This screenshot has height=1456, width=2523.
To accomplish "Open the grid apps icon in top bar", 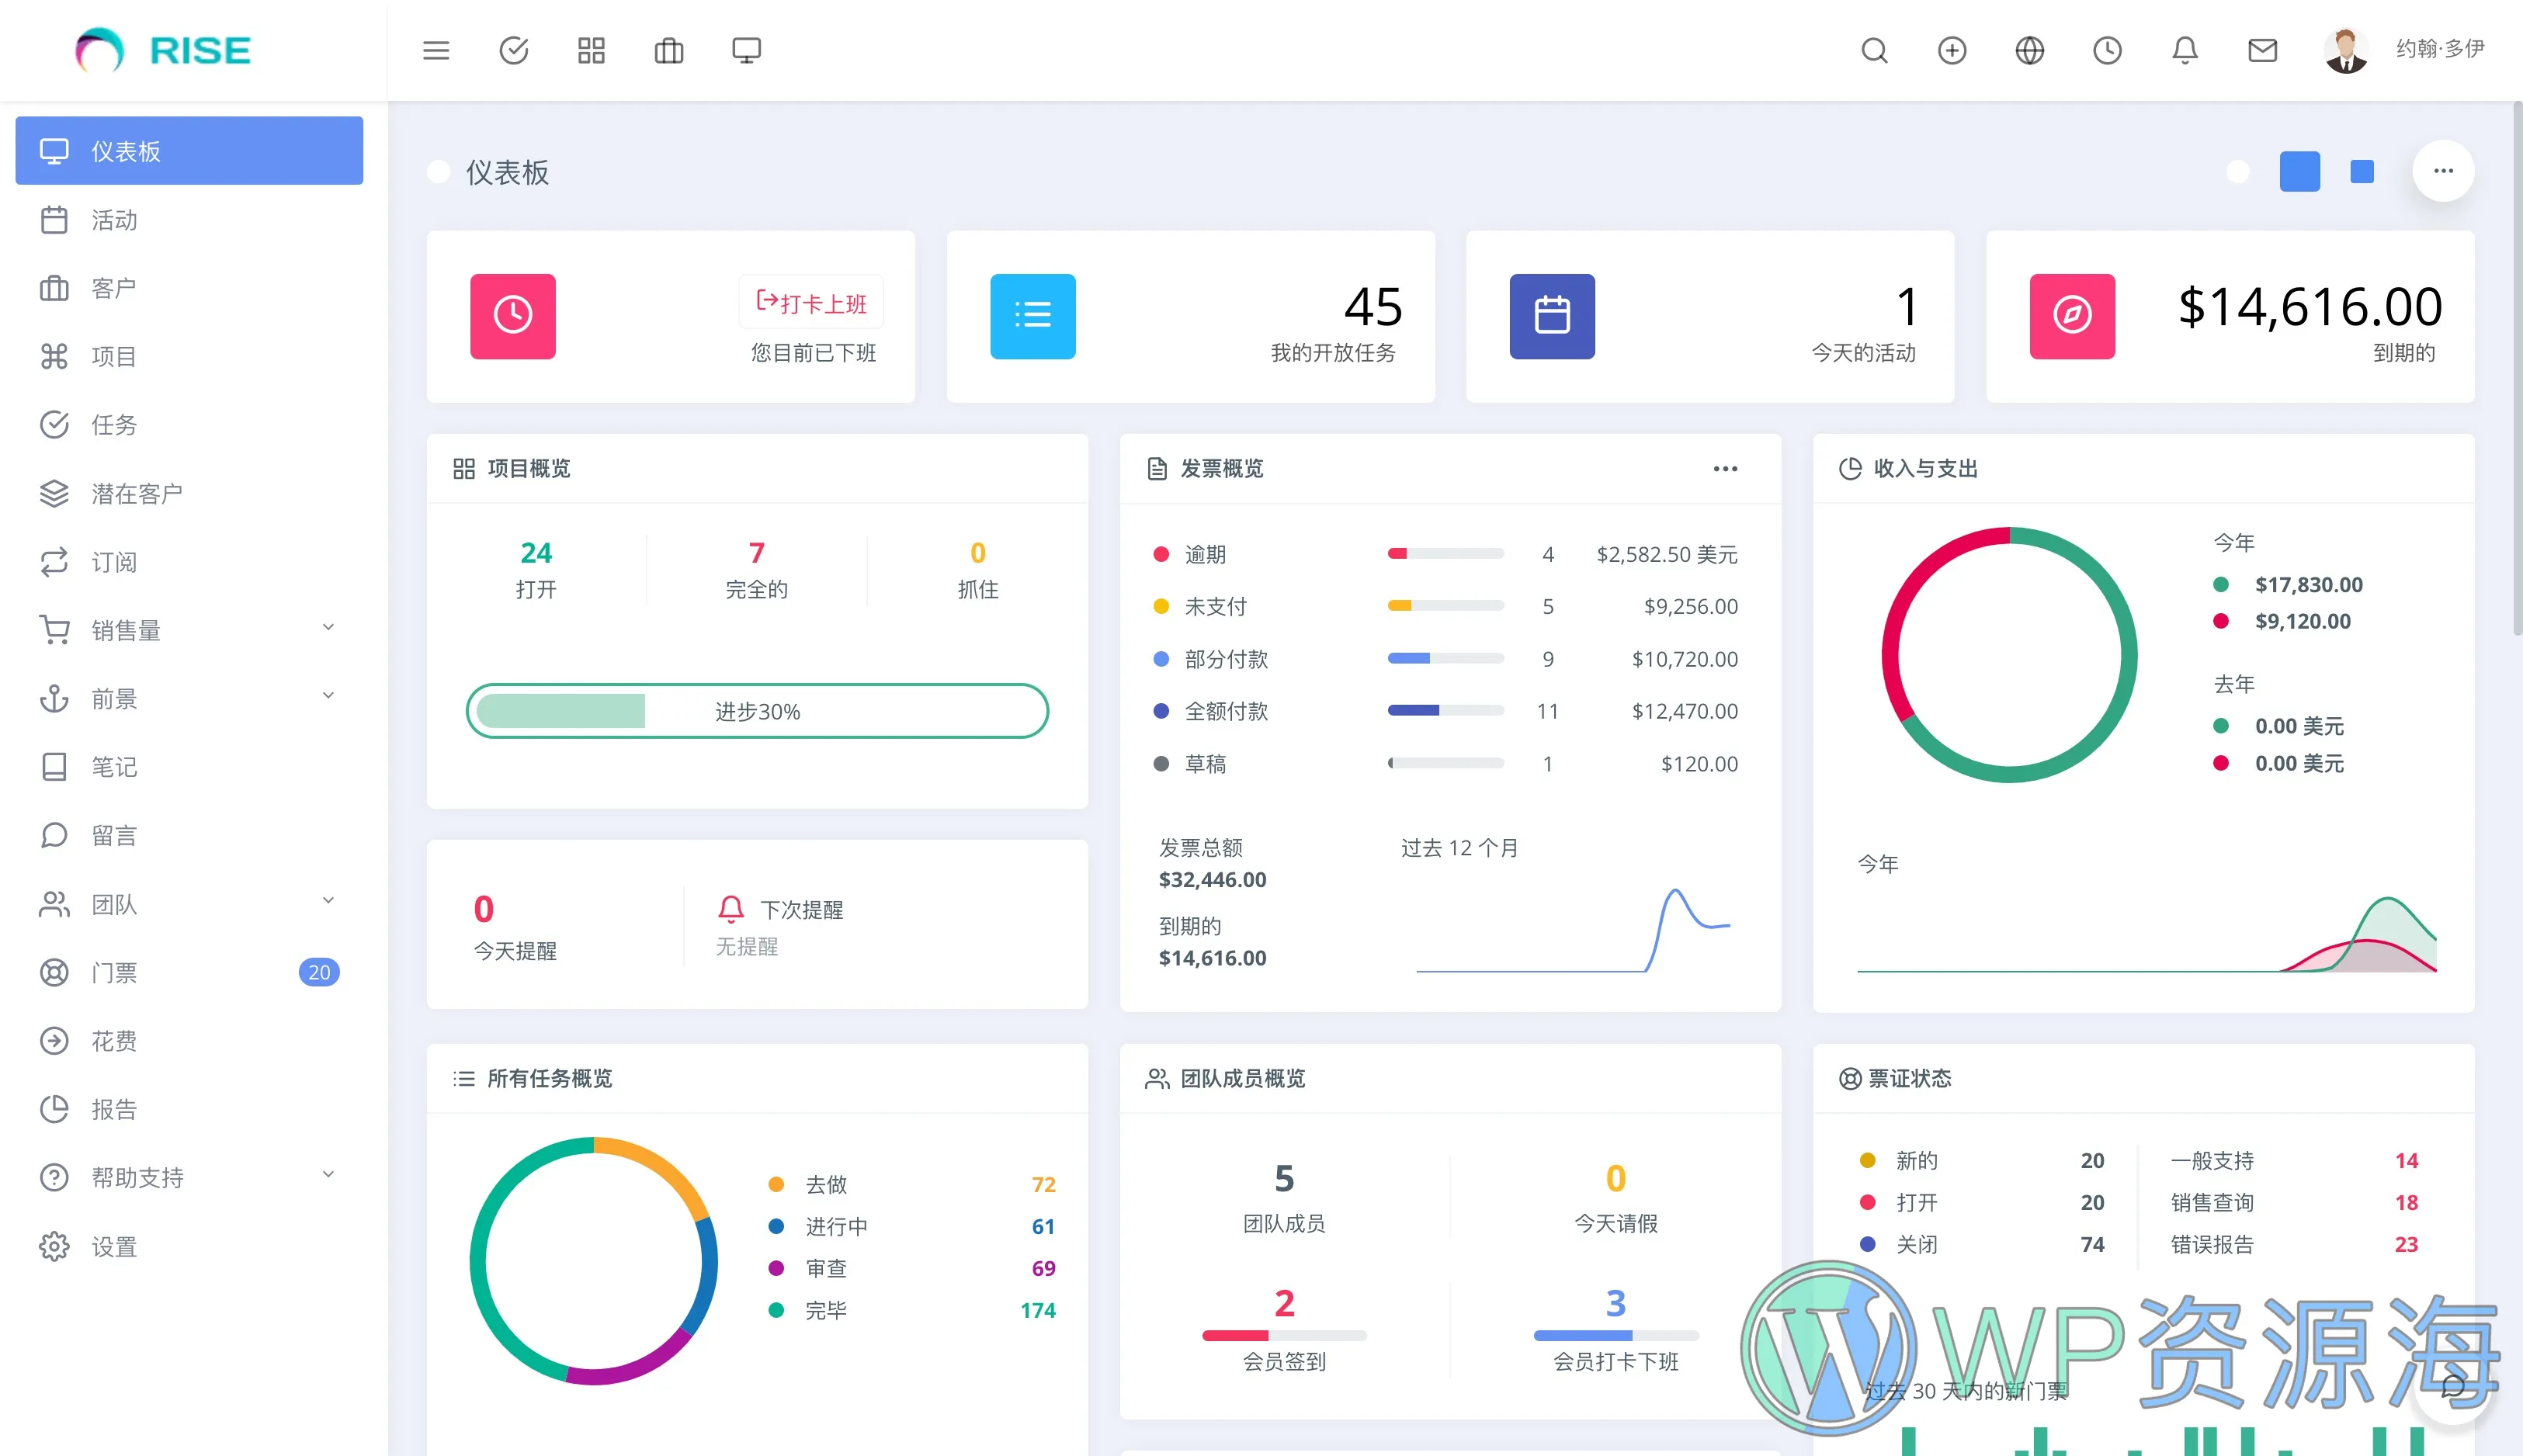I will point(591,50).
